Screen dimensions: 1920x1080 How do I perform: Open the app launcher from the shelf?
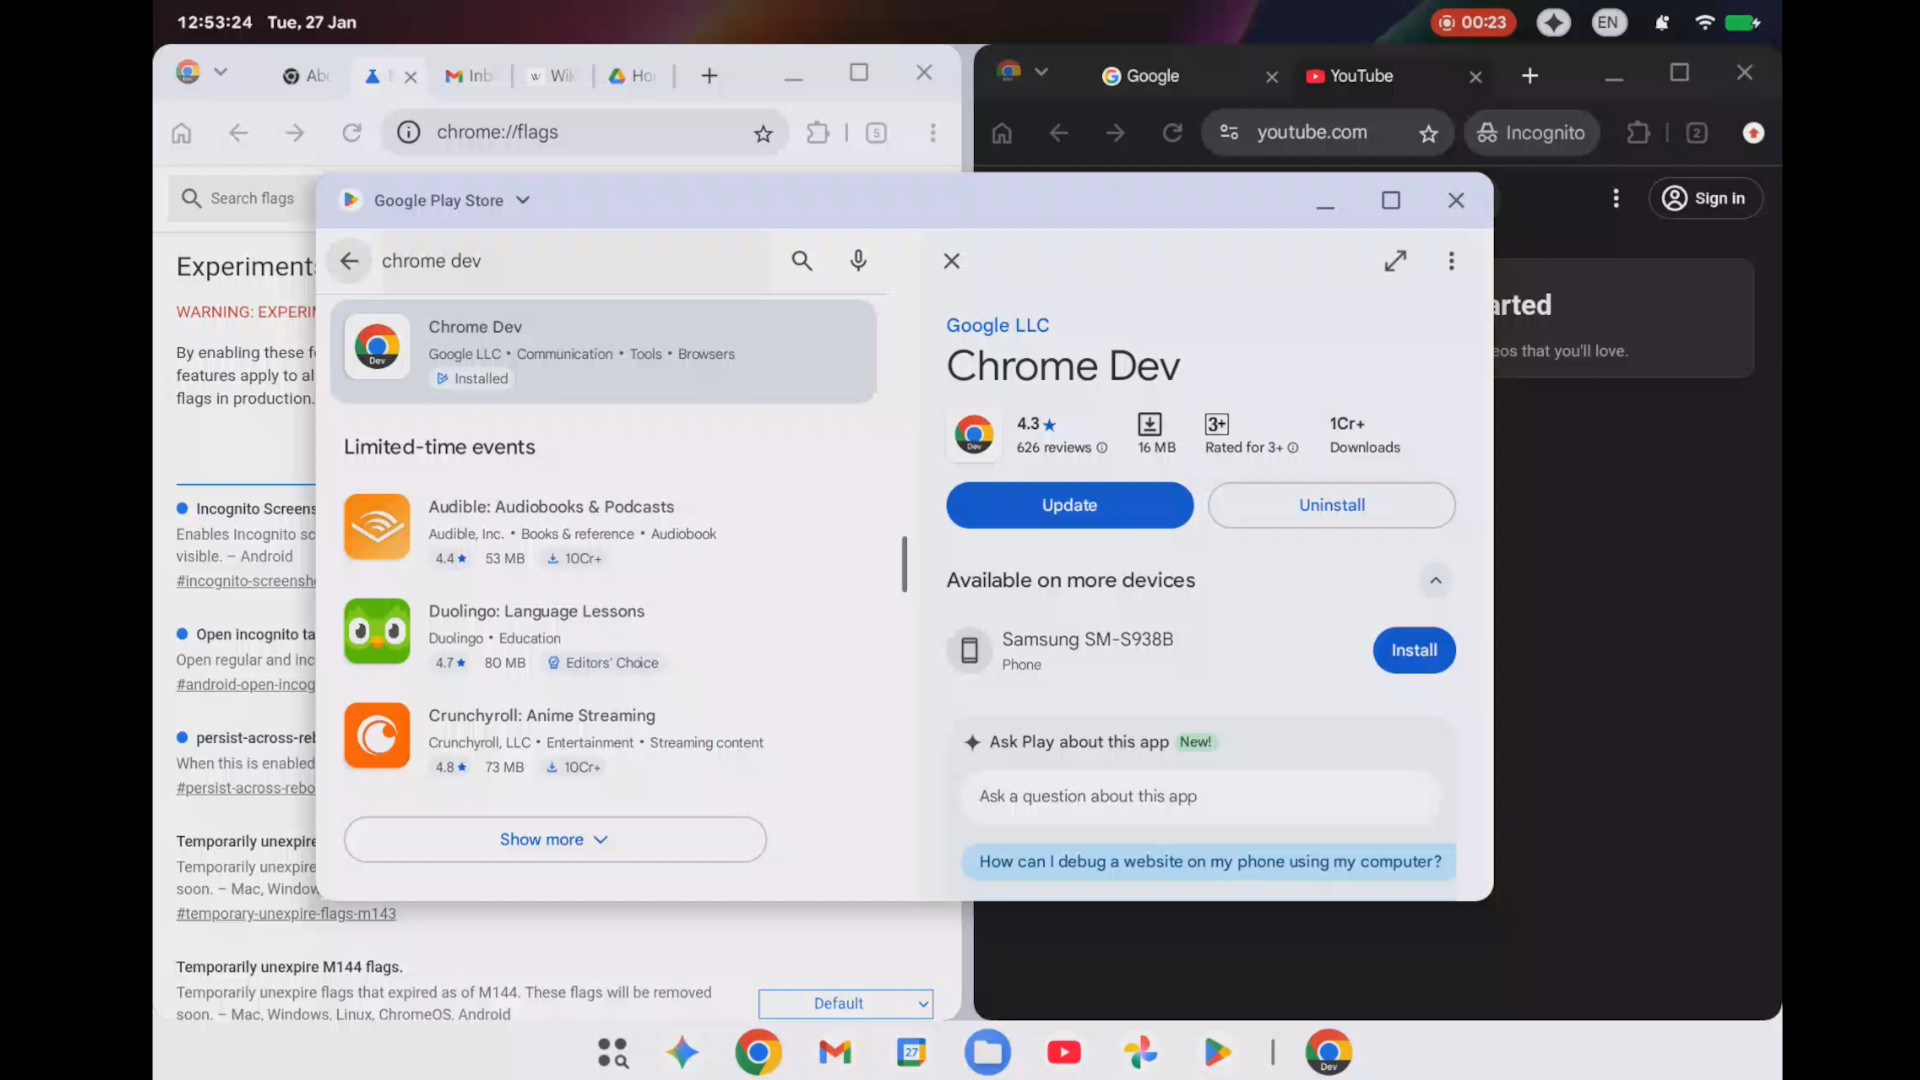click(x=613, y=1052)
